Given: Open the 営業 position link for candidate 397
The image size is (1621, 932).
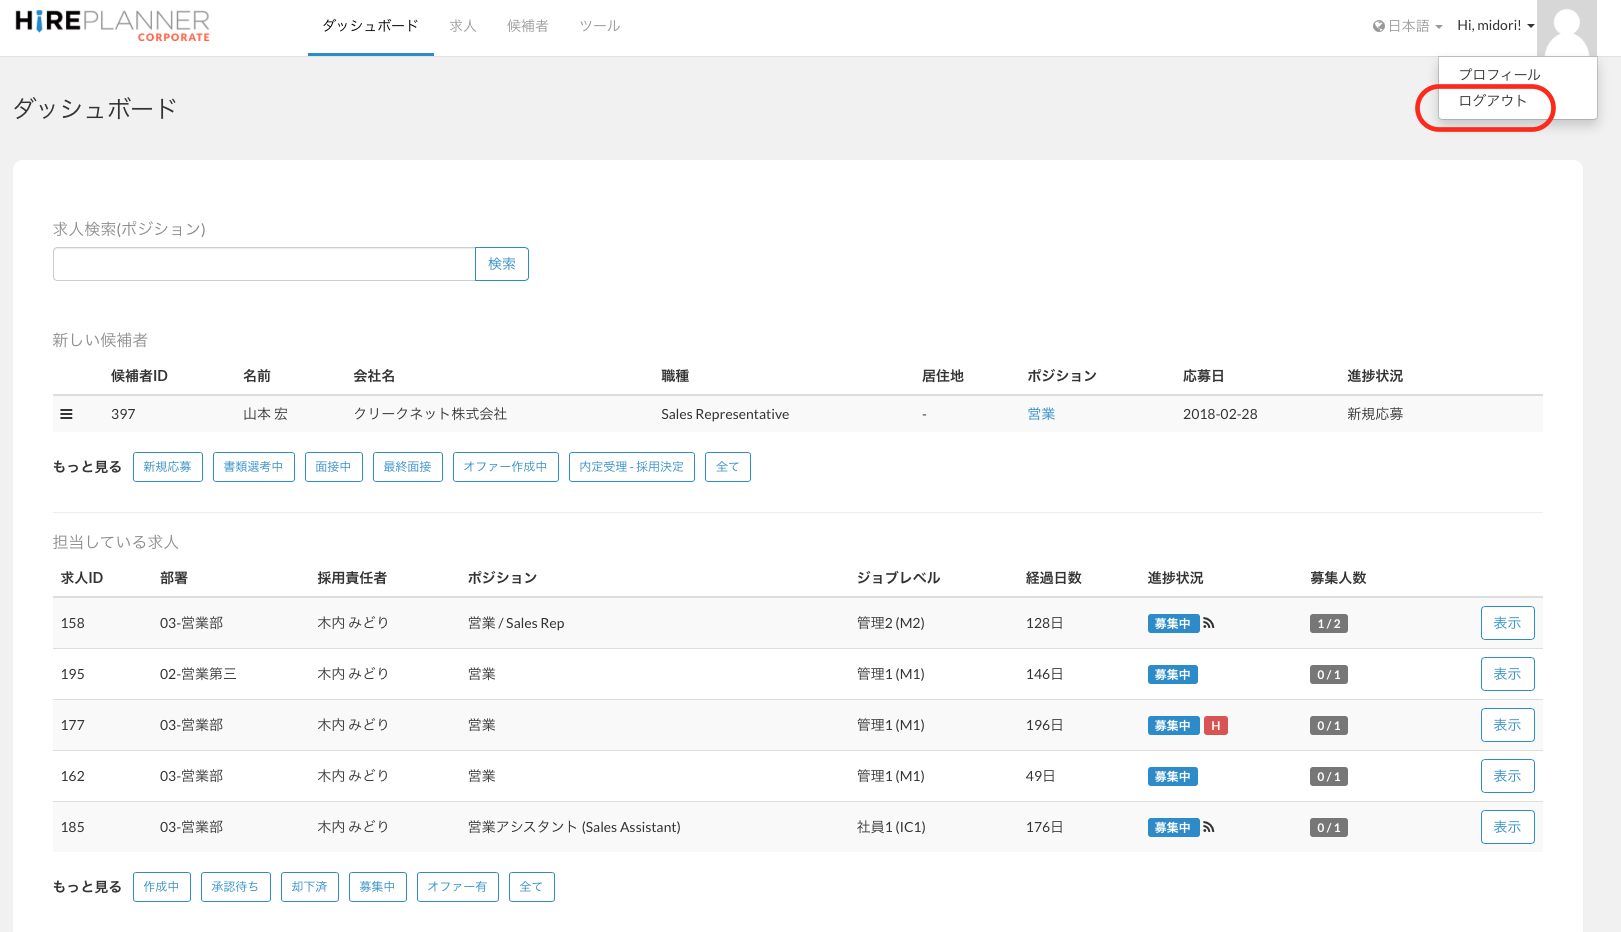Looking at the screenshot, I should (1041, 414).
